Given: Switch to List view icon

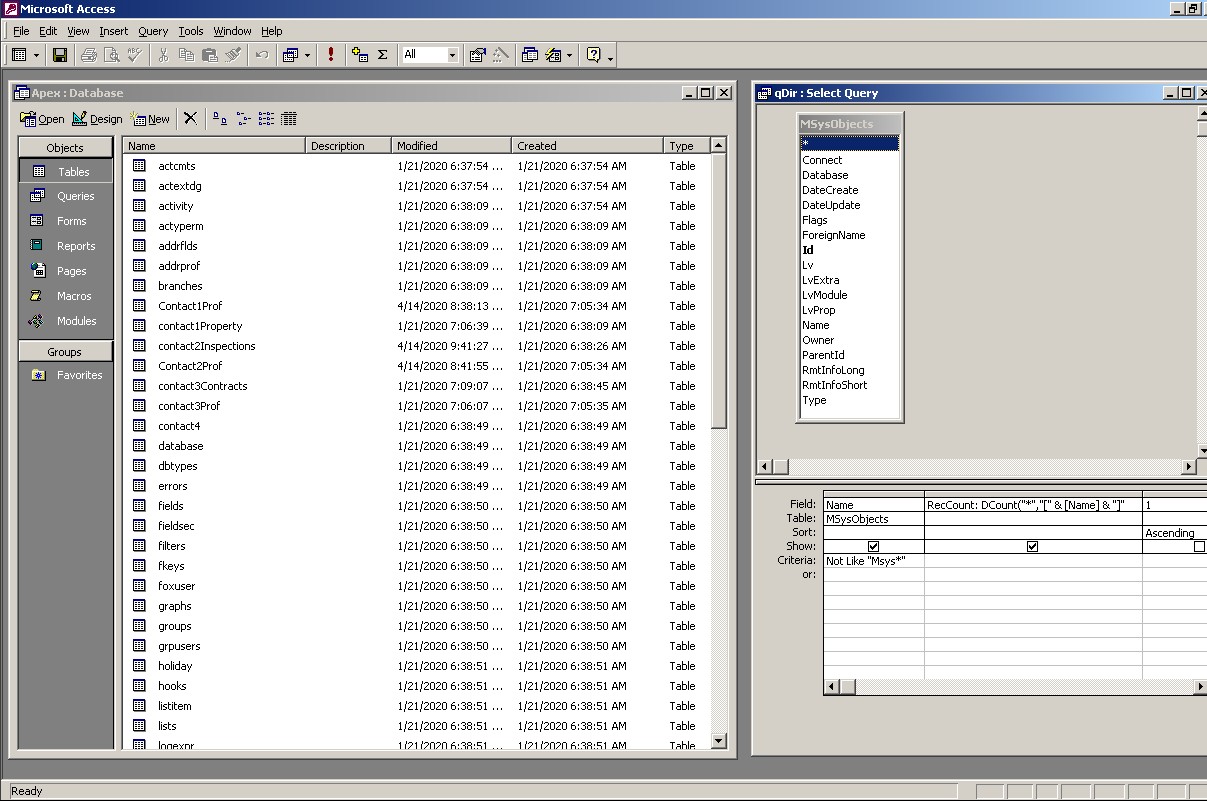Looking at the screenshot, I should [x=266, y=118].
